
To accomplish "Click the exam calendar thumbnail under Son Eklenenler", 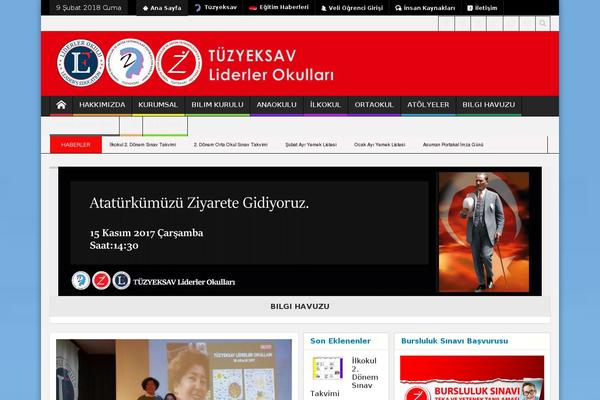I will 328,368.
